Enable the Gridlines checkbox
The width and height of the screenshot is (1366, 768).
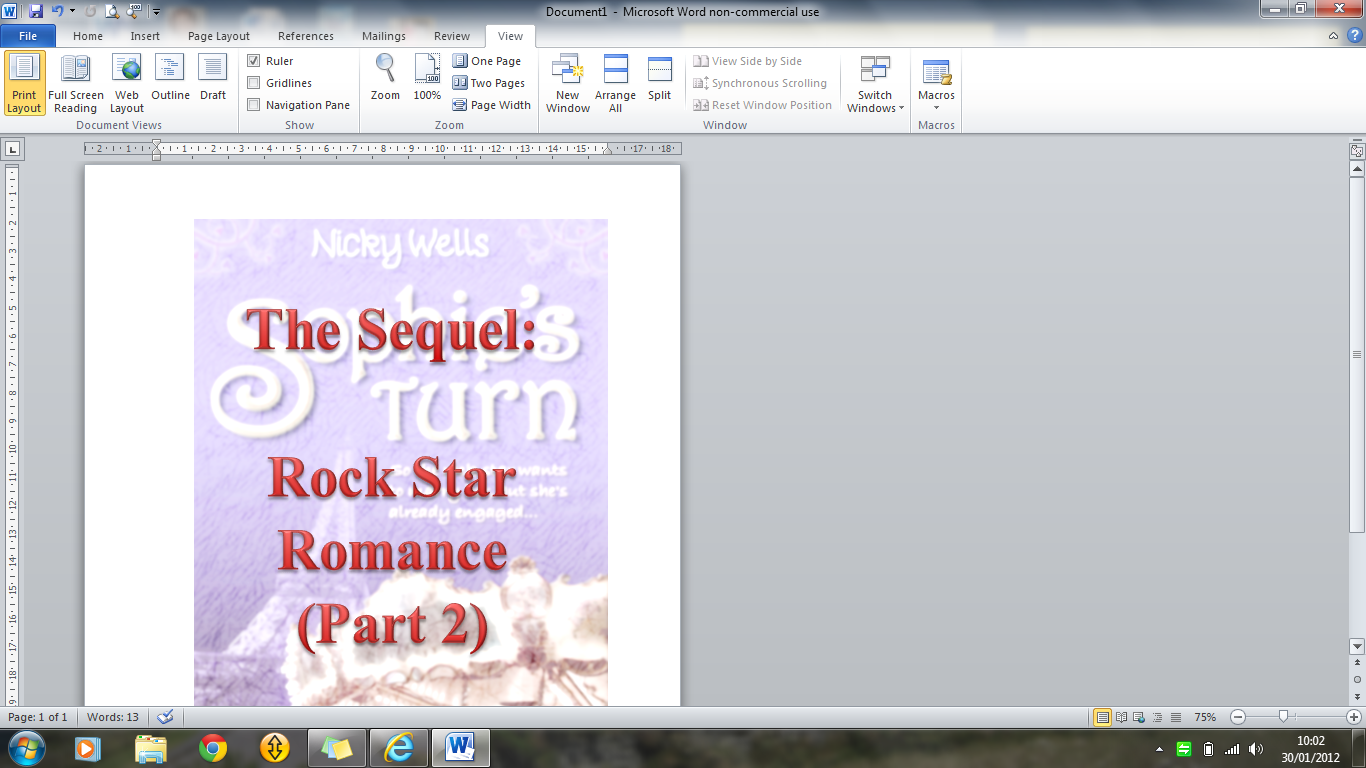pyautogui.click(x=254, y=83)
